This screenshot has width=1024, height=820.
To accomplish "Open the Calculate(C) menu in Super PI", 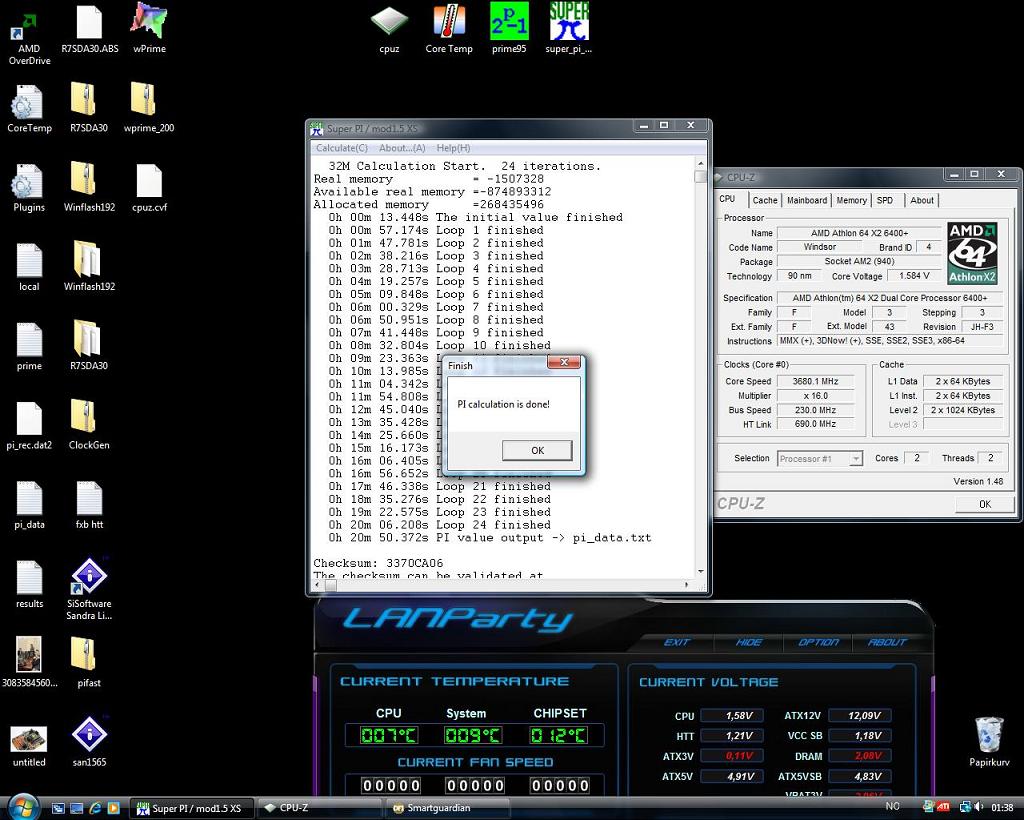I will coord(342,148).
